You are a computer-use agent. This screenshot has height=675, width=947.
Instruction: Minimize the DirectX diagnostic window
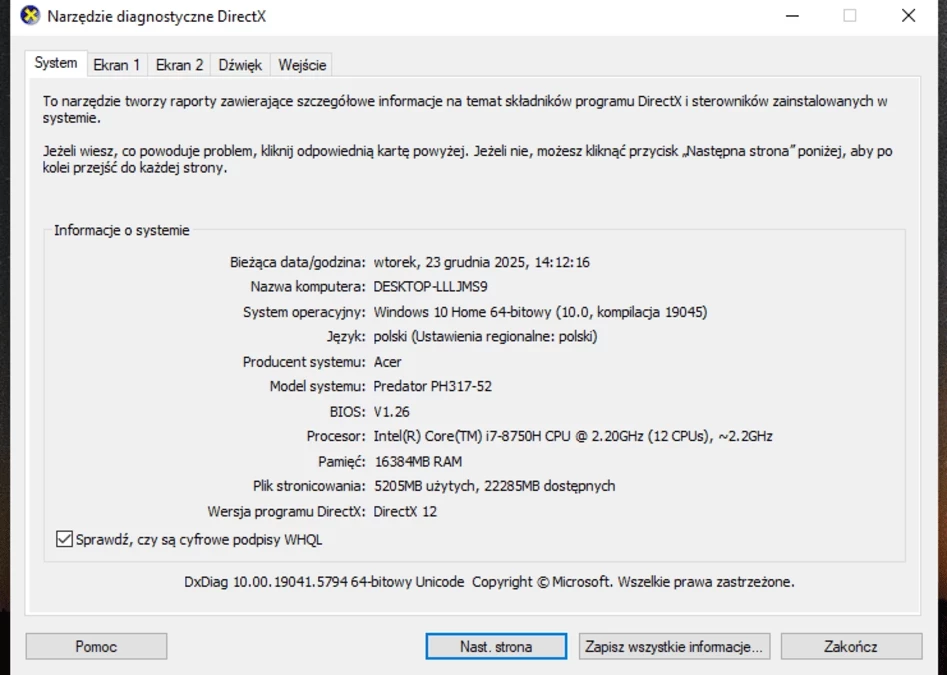click(x=792, y=16)
